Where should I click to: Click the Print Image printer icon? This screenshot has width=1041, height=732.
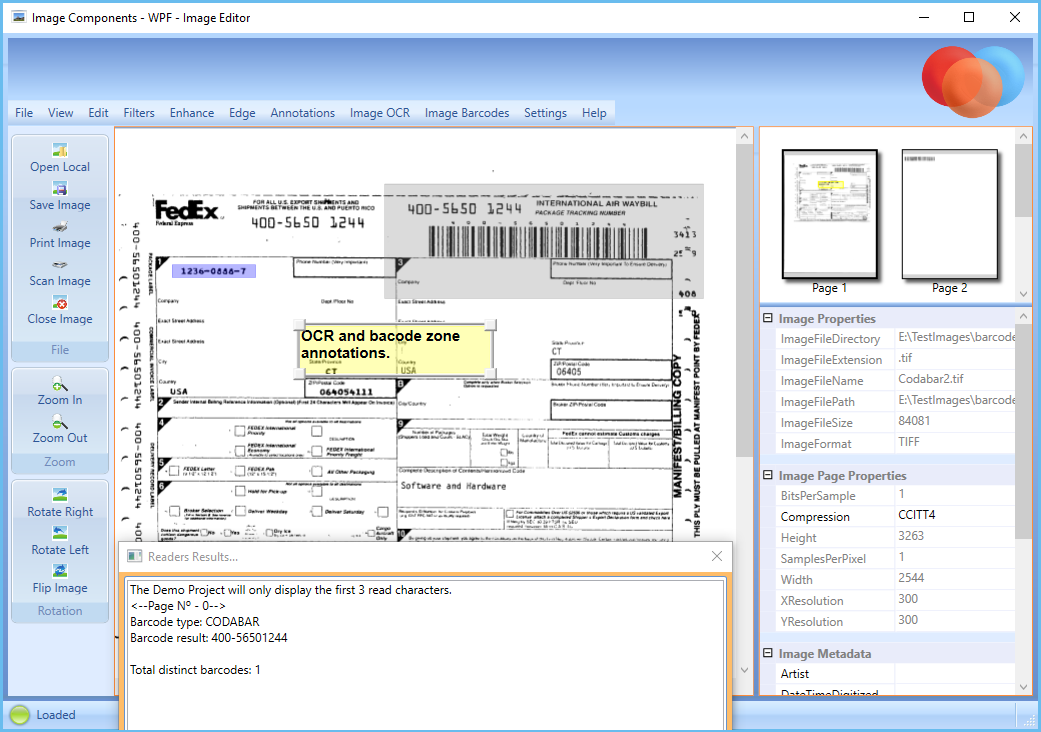pyautogui.click(x=60, y=226)
